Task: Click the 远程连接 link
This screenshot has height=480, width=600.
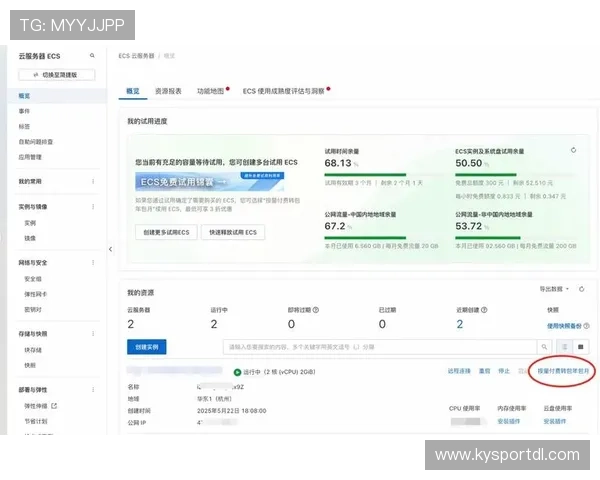Action: point(459,371)
